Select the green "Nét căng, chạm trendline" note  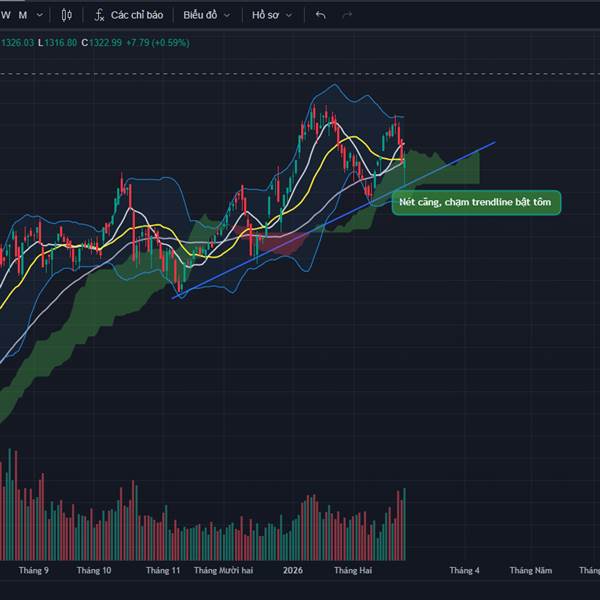(x=477, y=202)
